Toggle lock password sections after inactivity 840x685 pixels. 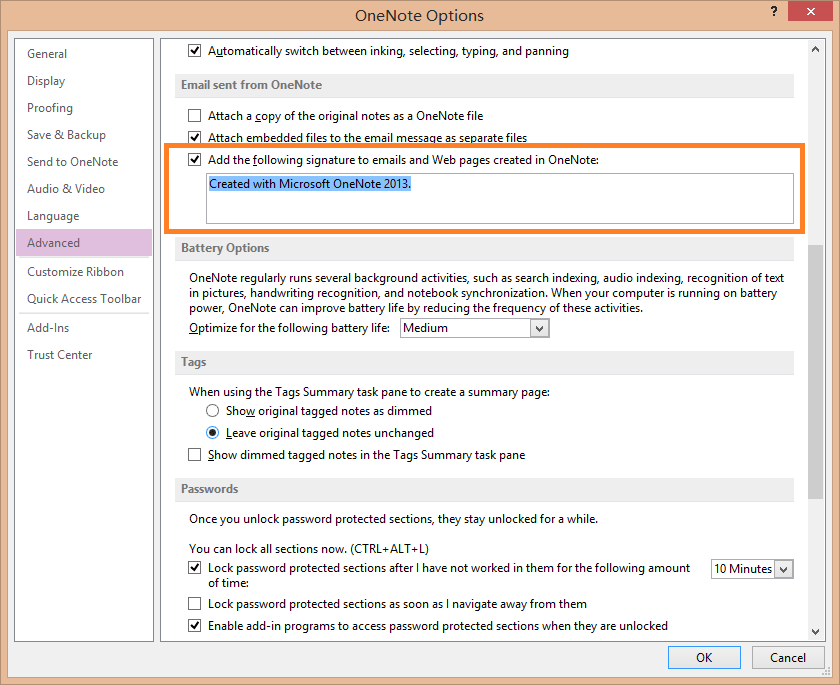click(194, 568)
